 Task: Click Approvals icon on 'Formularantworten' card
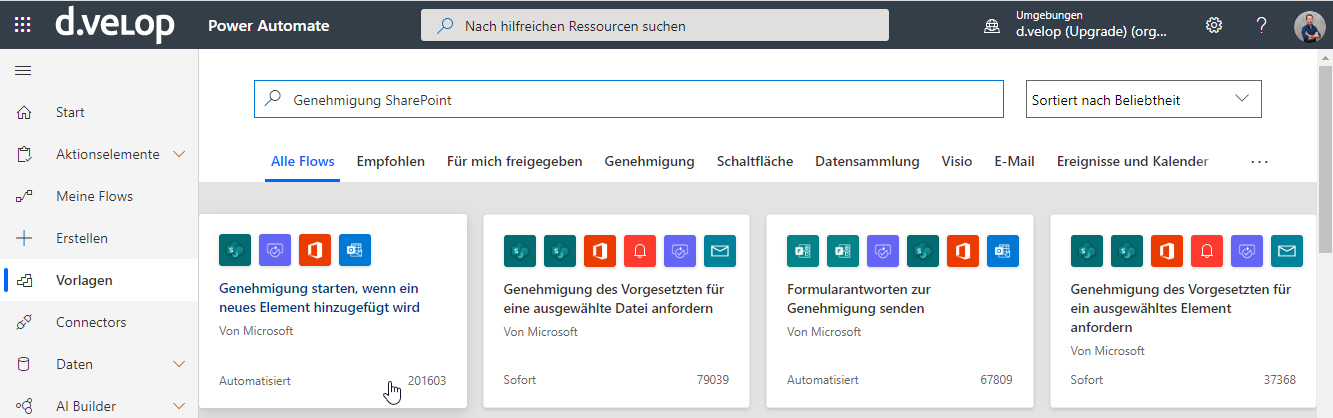click(x=883, y=250)
